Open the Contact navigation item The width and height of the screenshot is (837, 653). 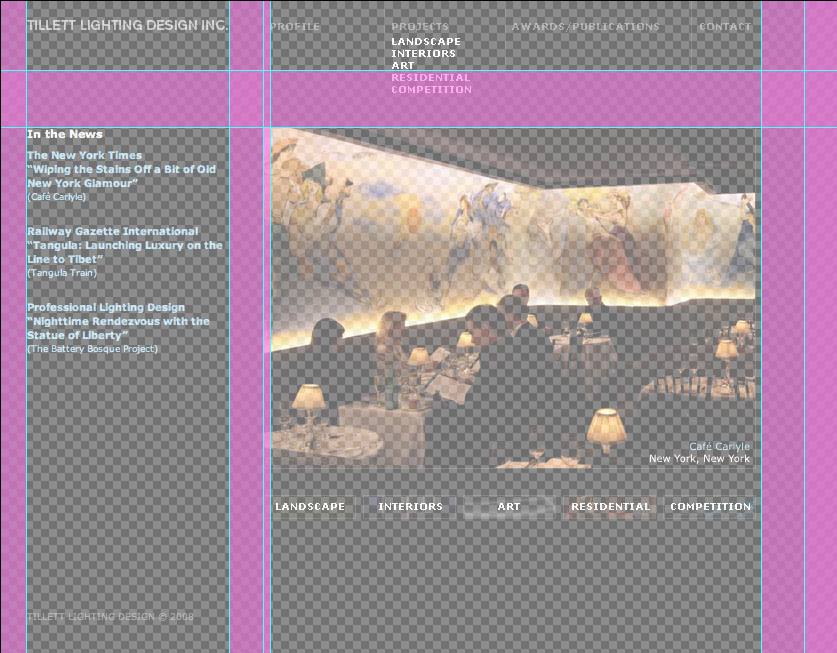[725, 27]
